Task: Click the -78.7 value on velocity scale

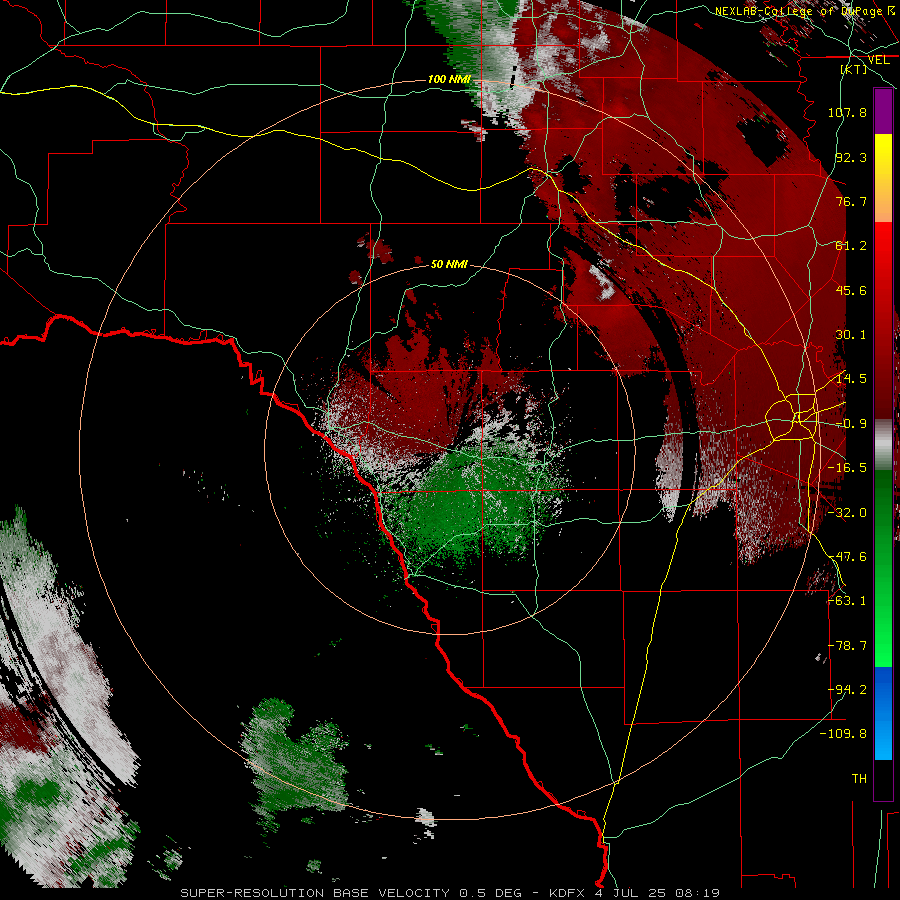Action: click(x=847, y=646)
